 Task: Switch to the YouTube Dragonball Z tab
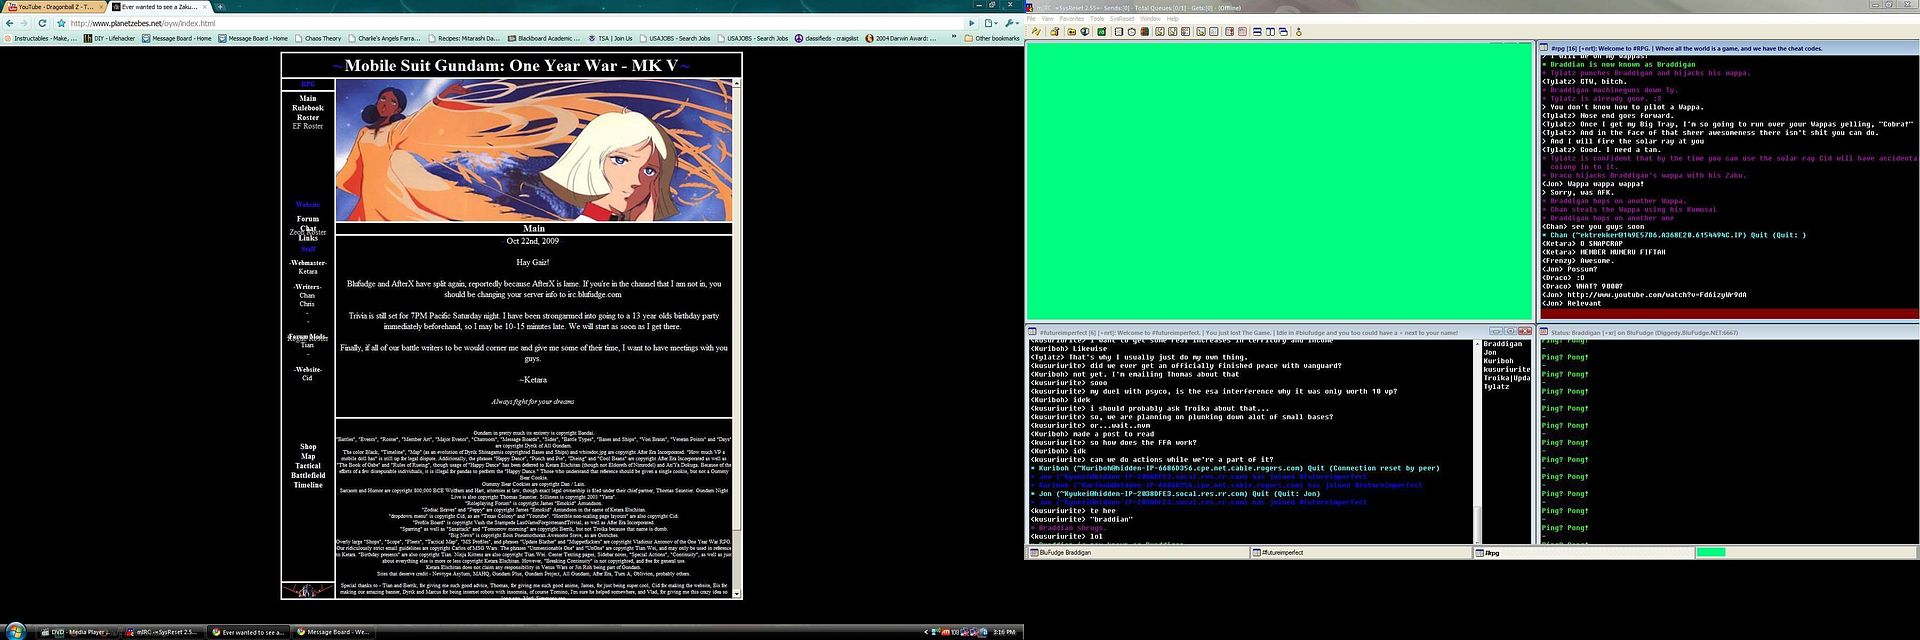pyautogui.click(x=52, y=7)
